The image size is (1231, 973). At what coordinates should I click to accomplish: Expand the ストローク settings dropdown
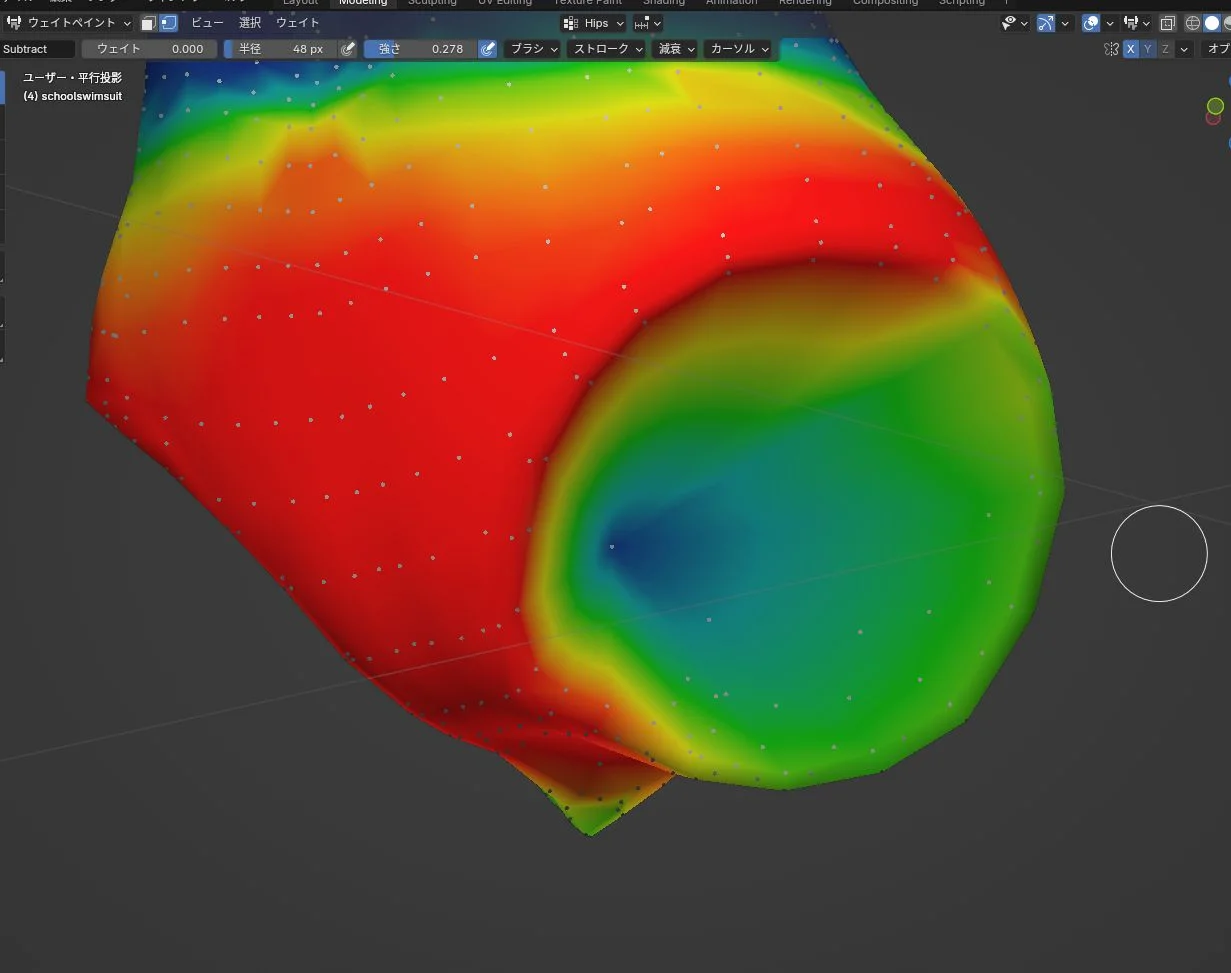pyautogui.click(x=608, y=49)
